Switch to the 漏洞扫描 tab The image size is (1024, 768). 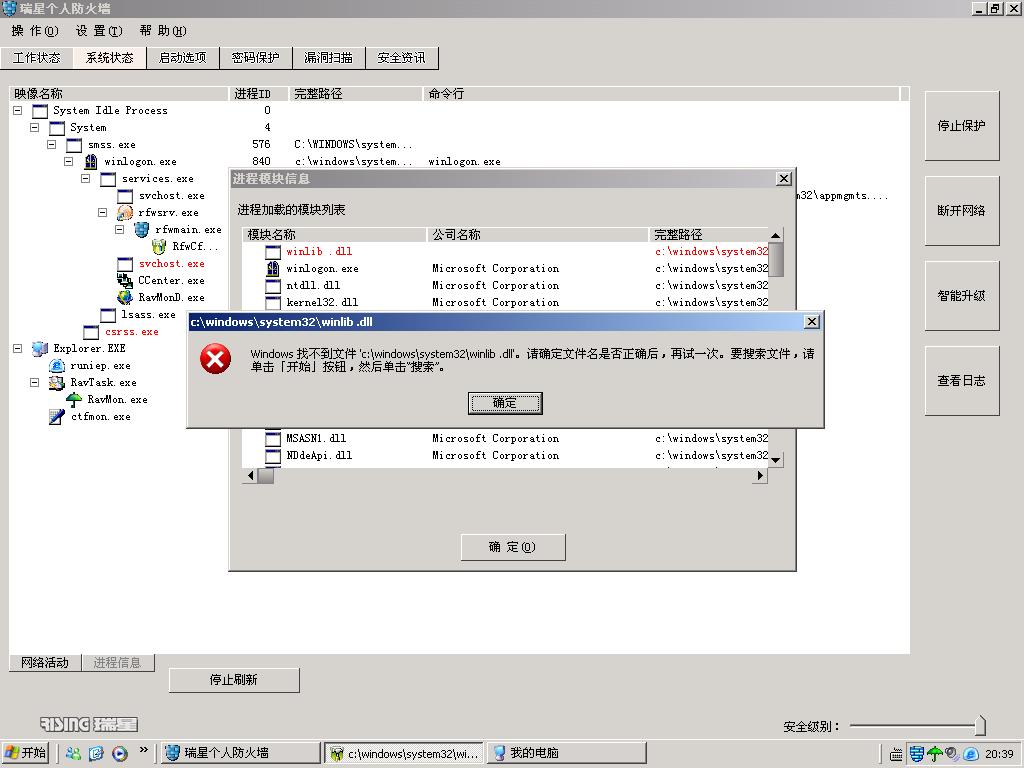tap(328, 57)
